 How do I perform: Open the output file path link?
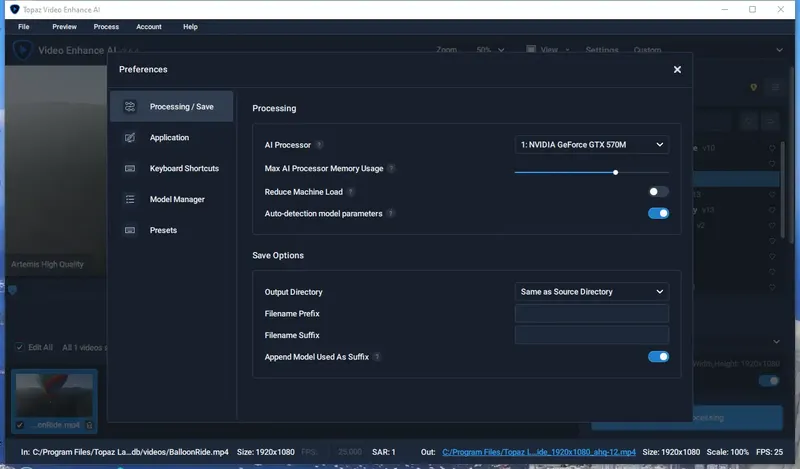pyautogui.click(x=539, y=452)
